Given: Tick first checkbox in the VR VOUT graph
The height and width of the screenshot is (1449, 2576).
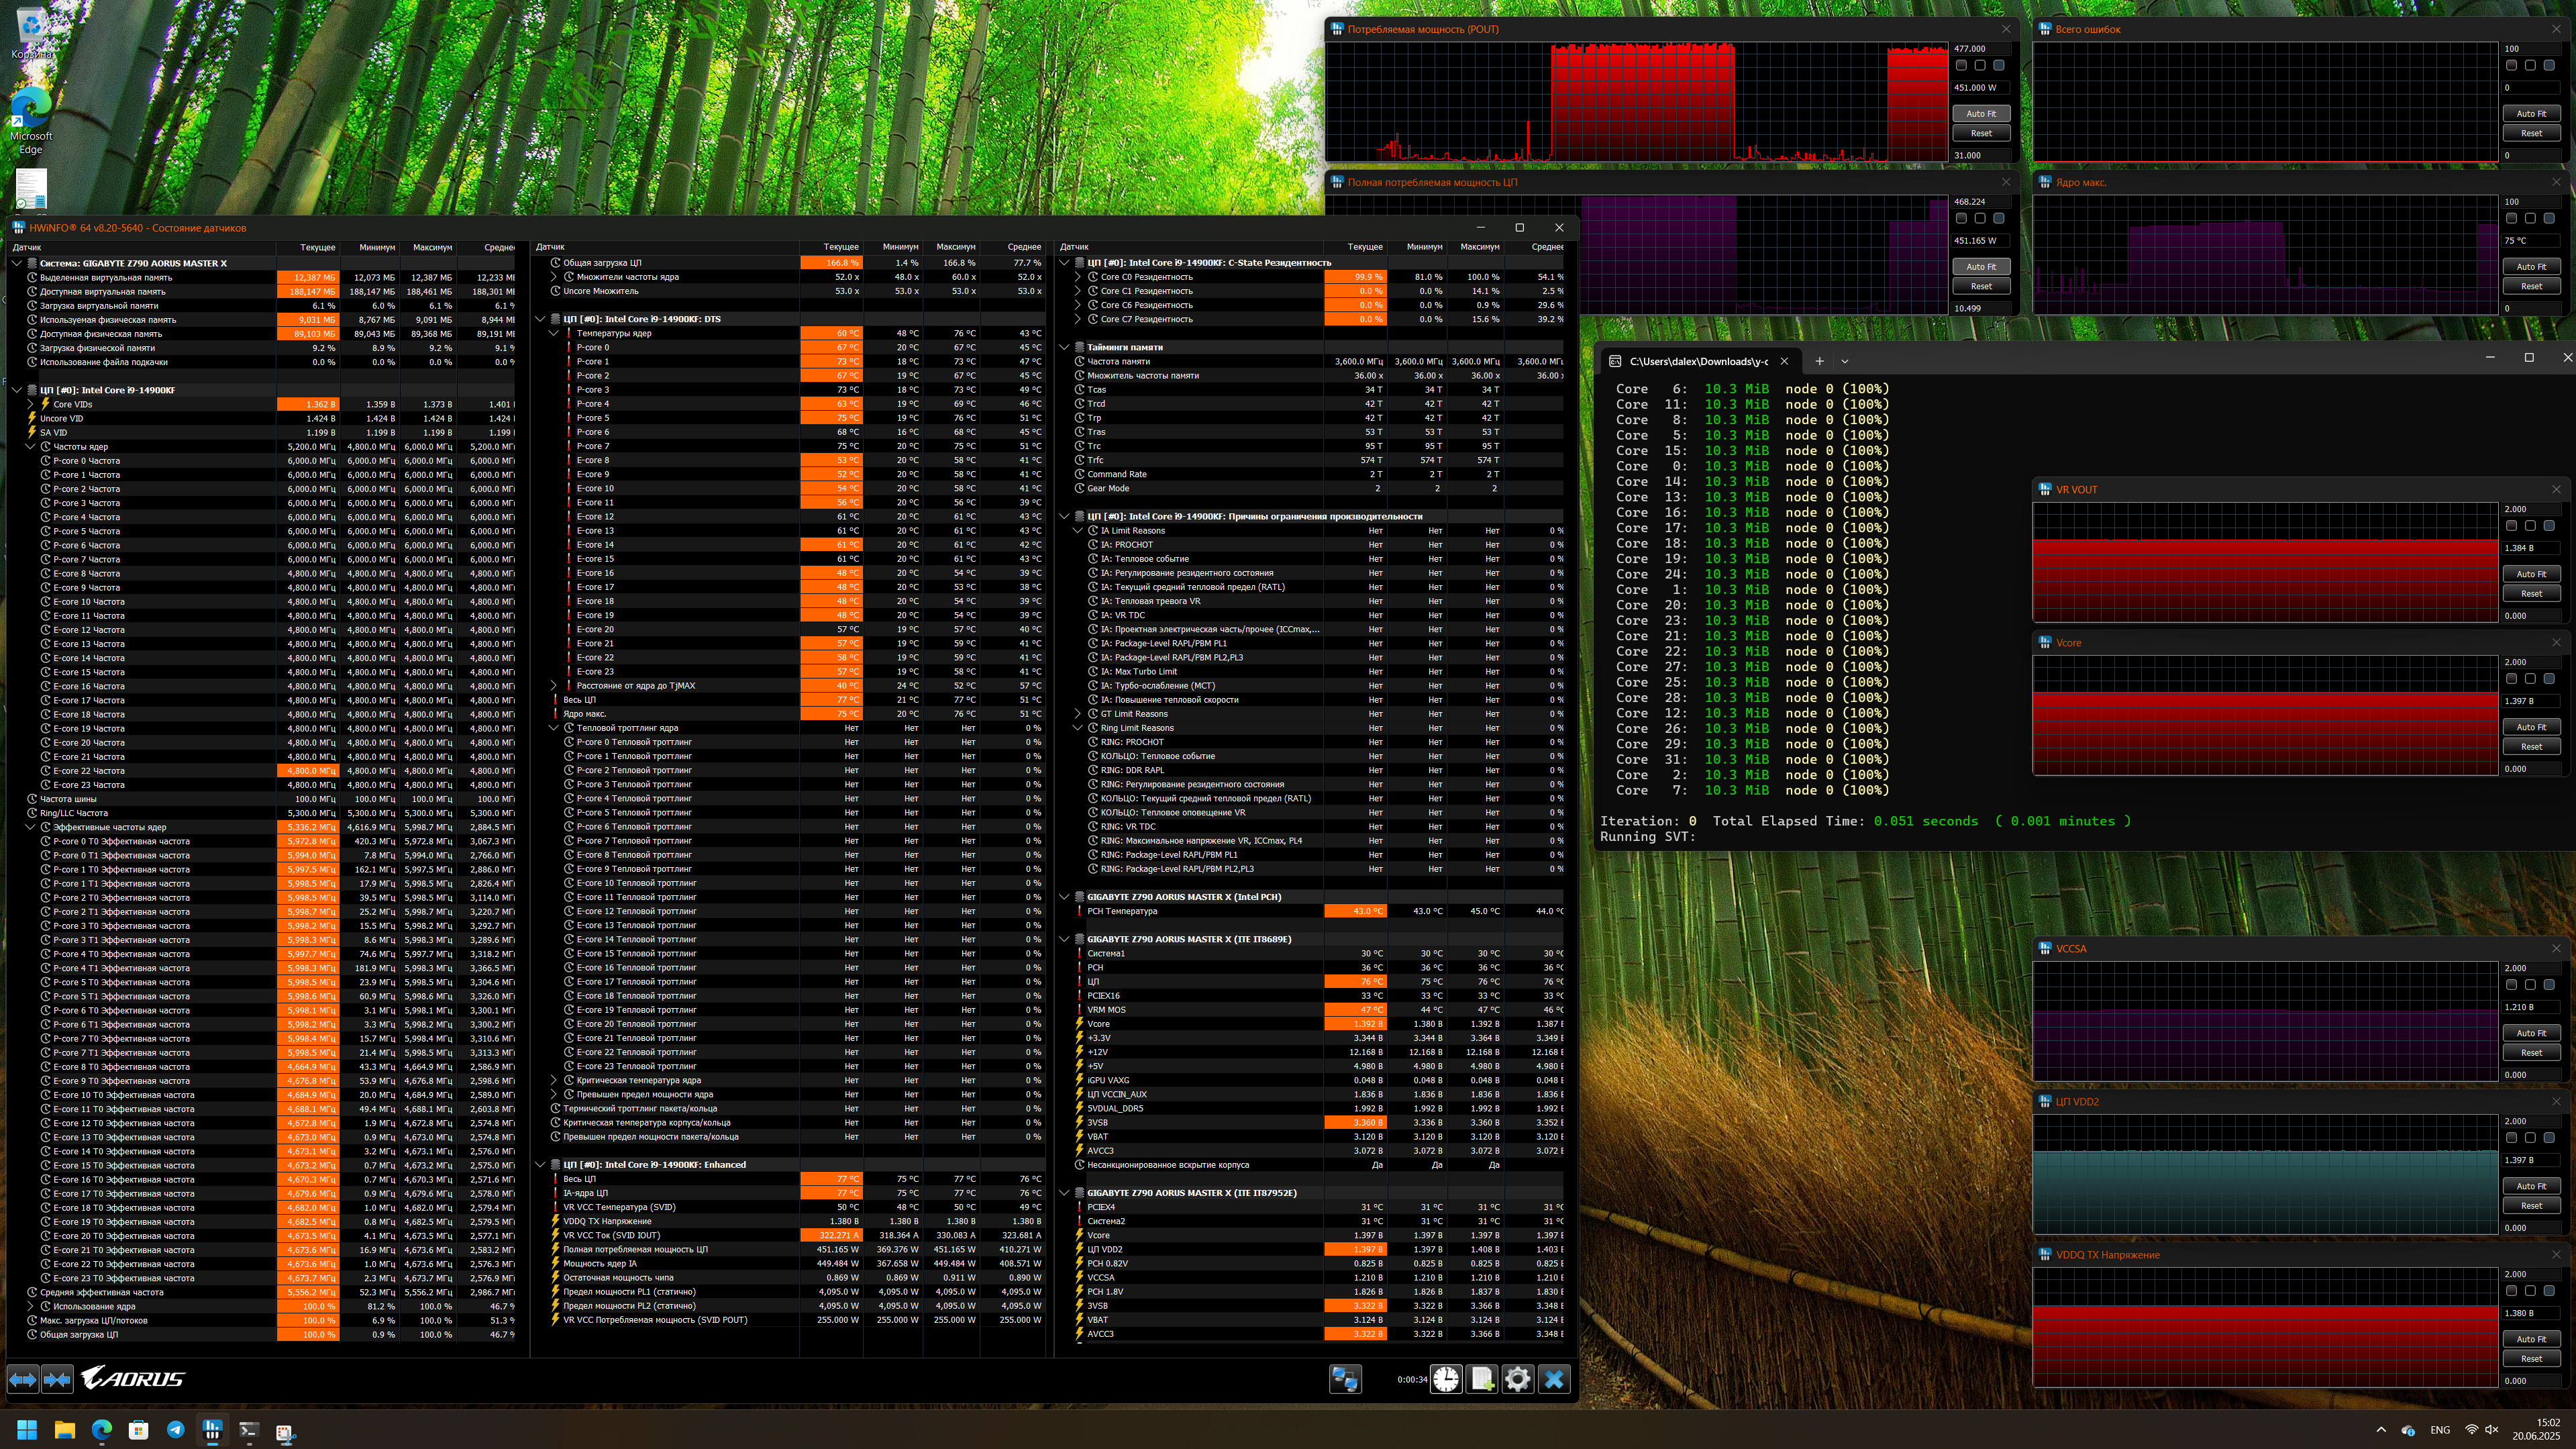Looking at the screenshot, I should pyautogui.click(x=2511, y=526).
